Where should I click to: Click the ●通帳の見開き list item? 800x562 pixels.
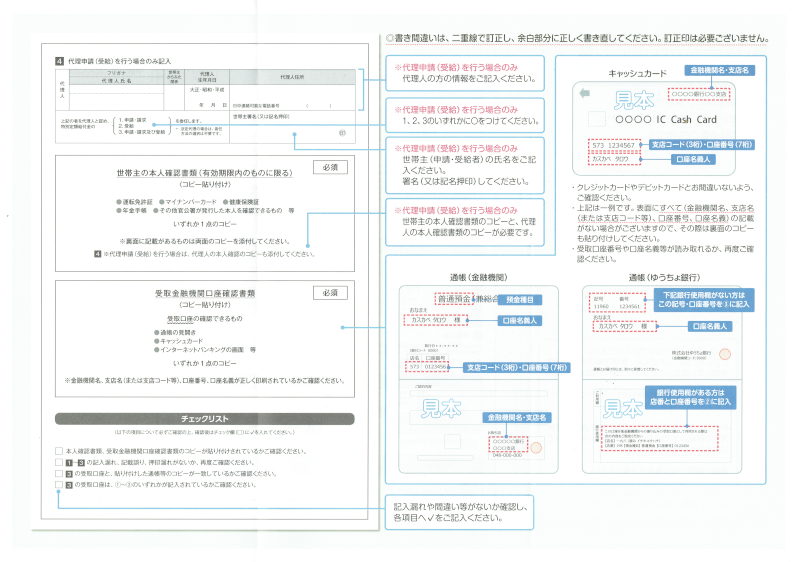(175, 332)
